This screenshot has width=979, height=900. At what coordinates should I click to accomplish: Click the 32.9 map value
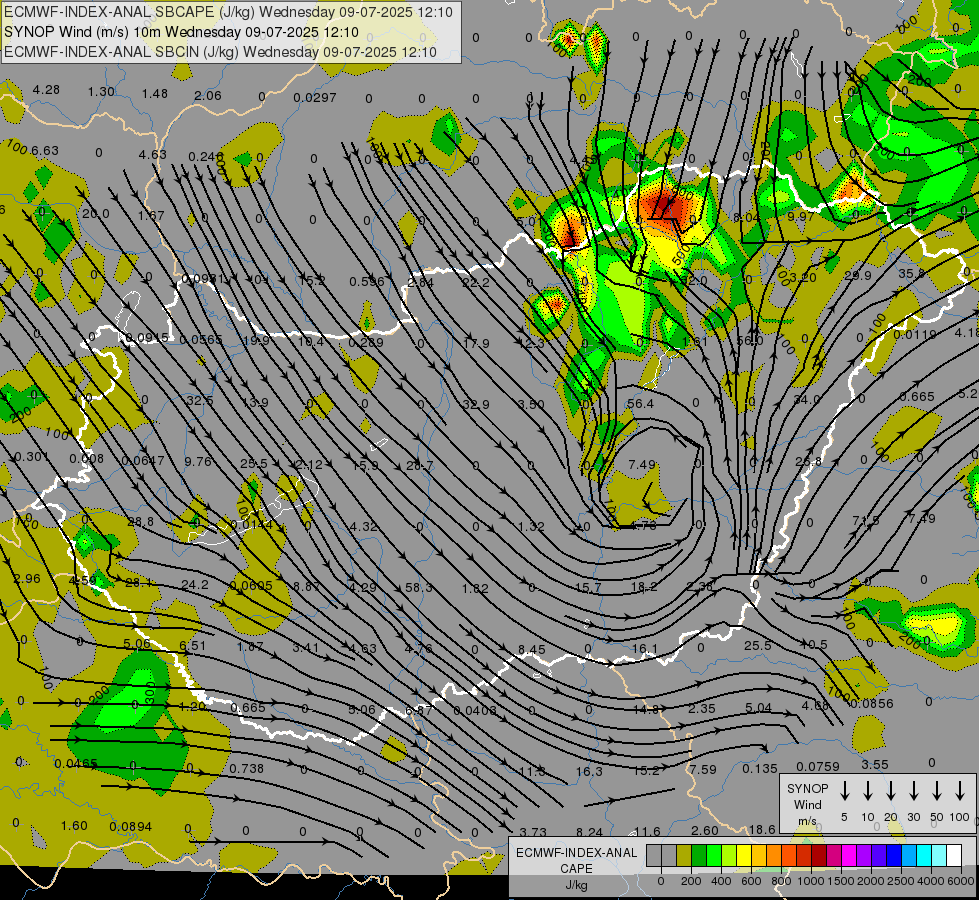coord(476,405)
